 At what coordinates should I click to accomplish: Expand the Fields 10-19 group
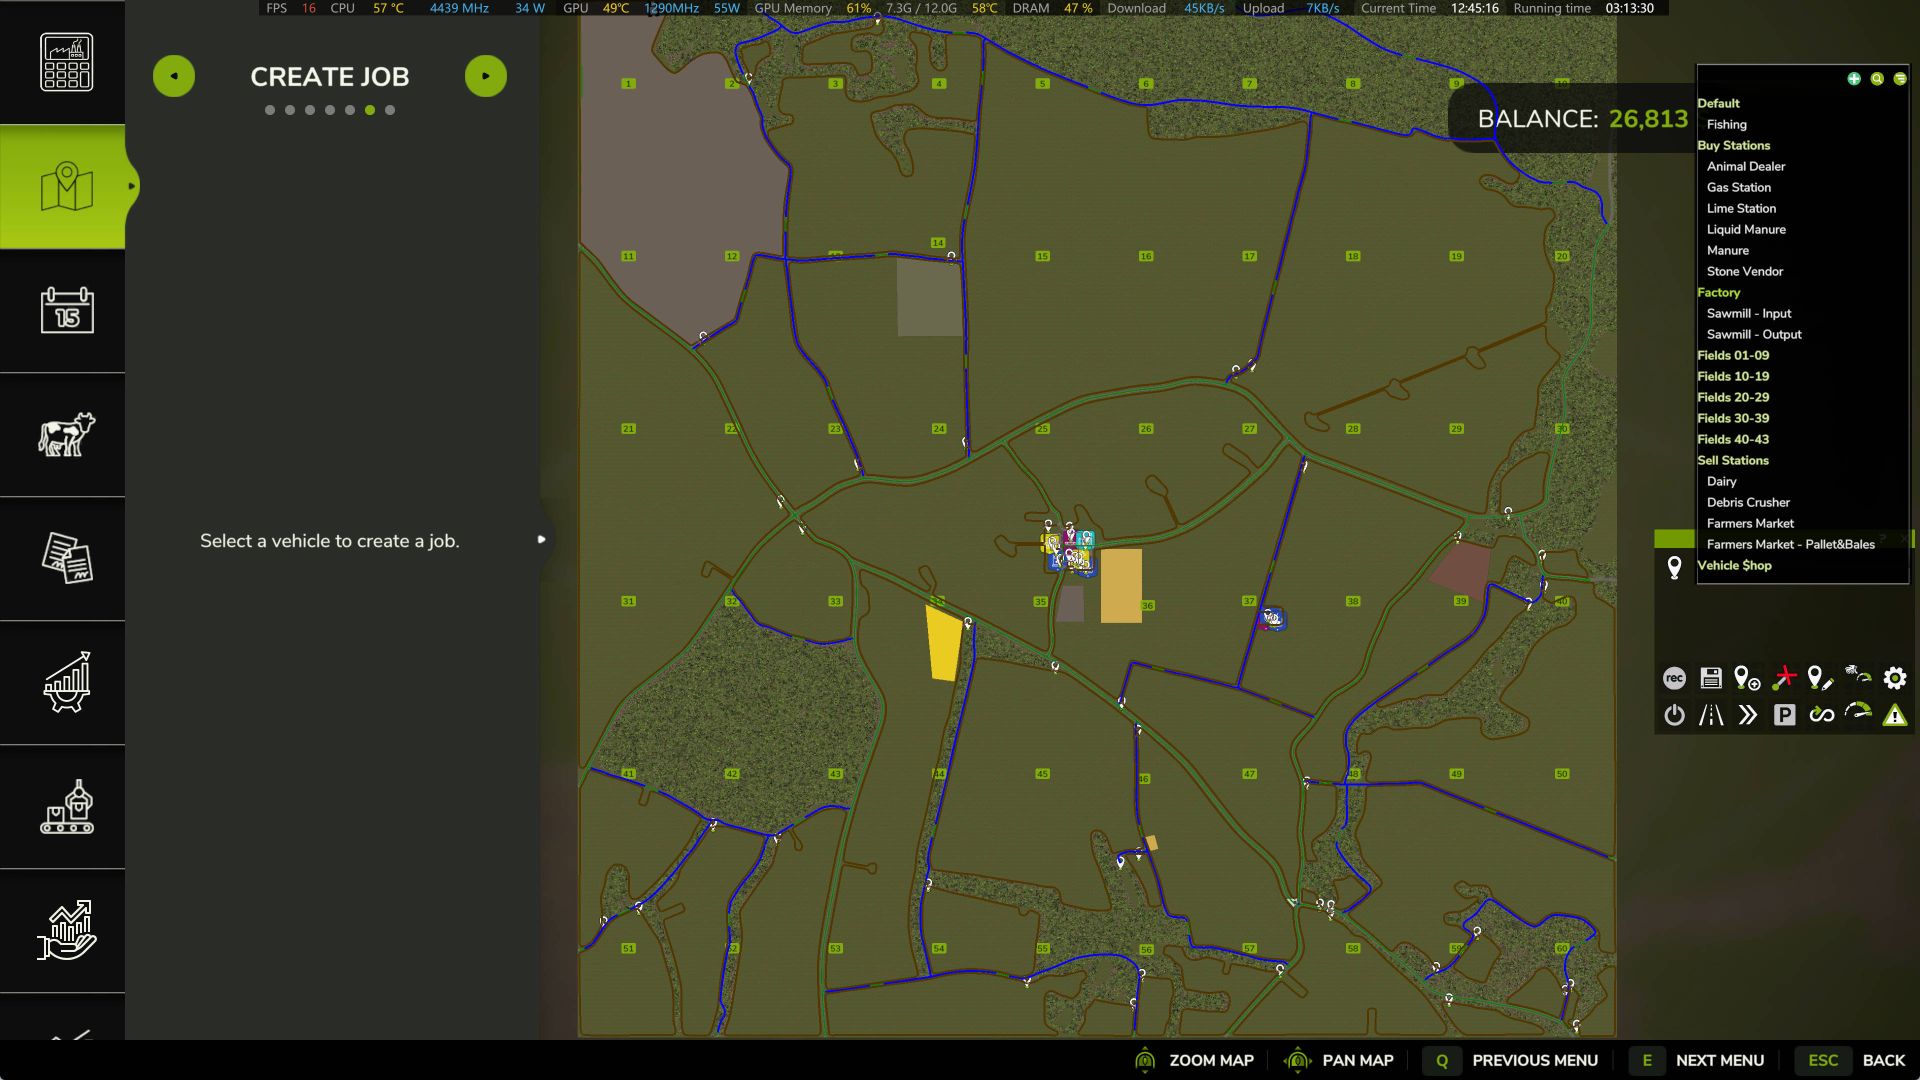point(1733,376)
